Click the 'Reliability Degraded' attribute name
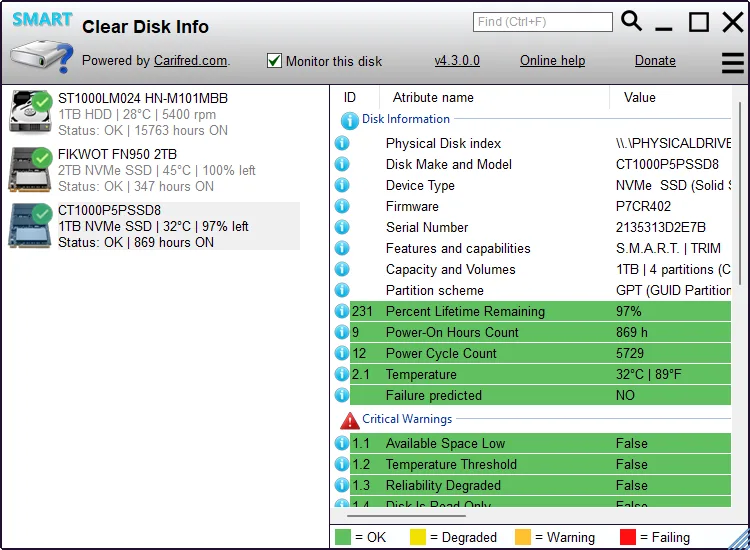Screen dimensions: 750x550 443,485
